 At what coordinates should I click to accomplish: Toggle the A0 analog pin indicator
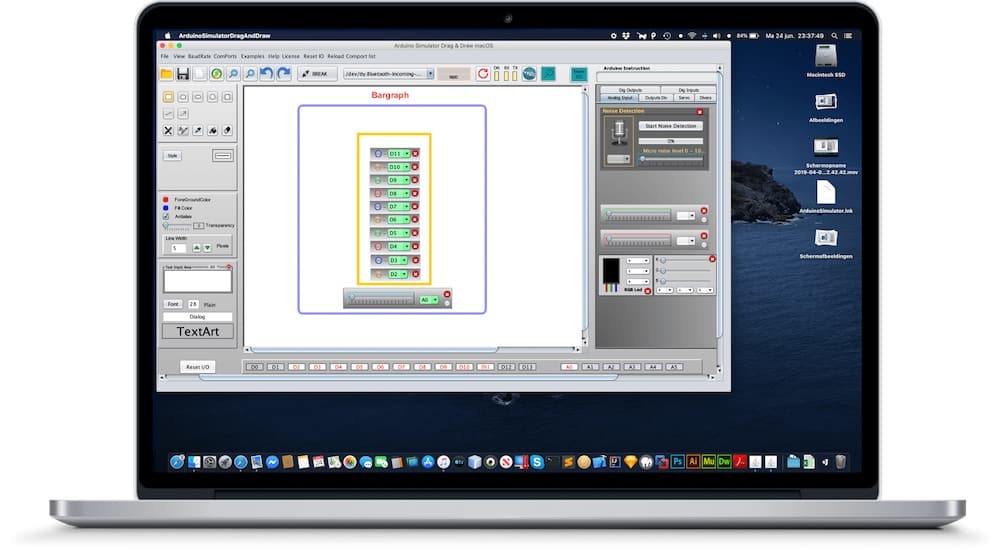pyautogui.click(x=569, y=367)
